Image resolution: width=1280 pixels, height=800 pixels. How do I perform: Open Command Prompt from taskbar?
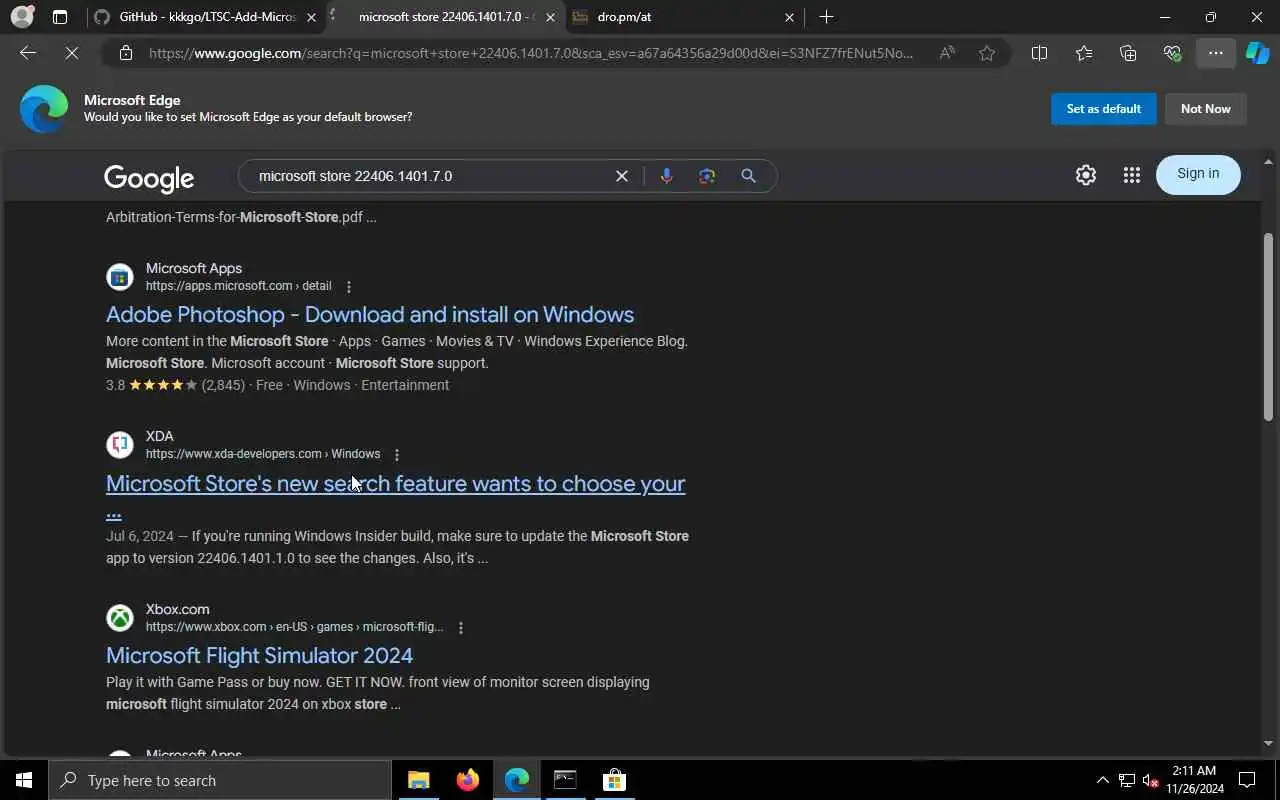[x=565, y=780]
